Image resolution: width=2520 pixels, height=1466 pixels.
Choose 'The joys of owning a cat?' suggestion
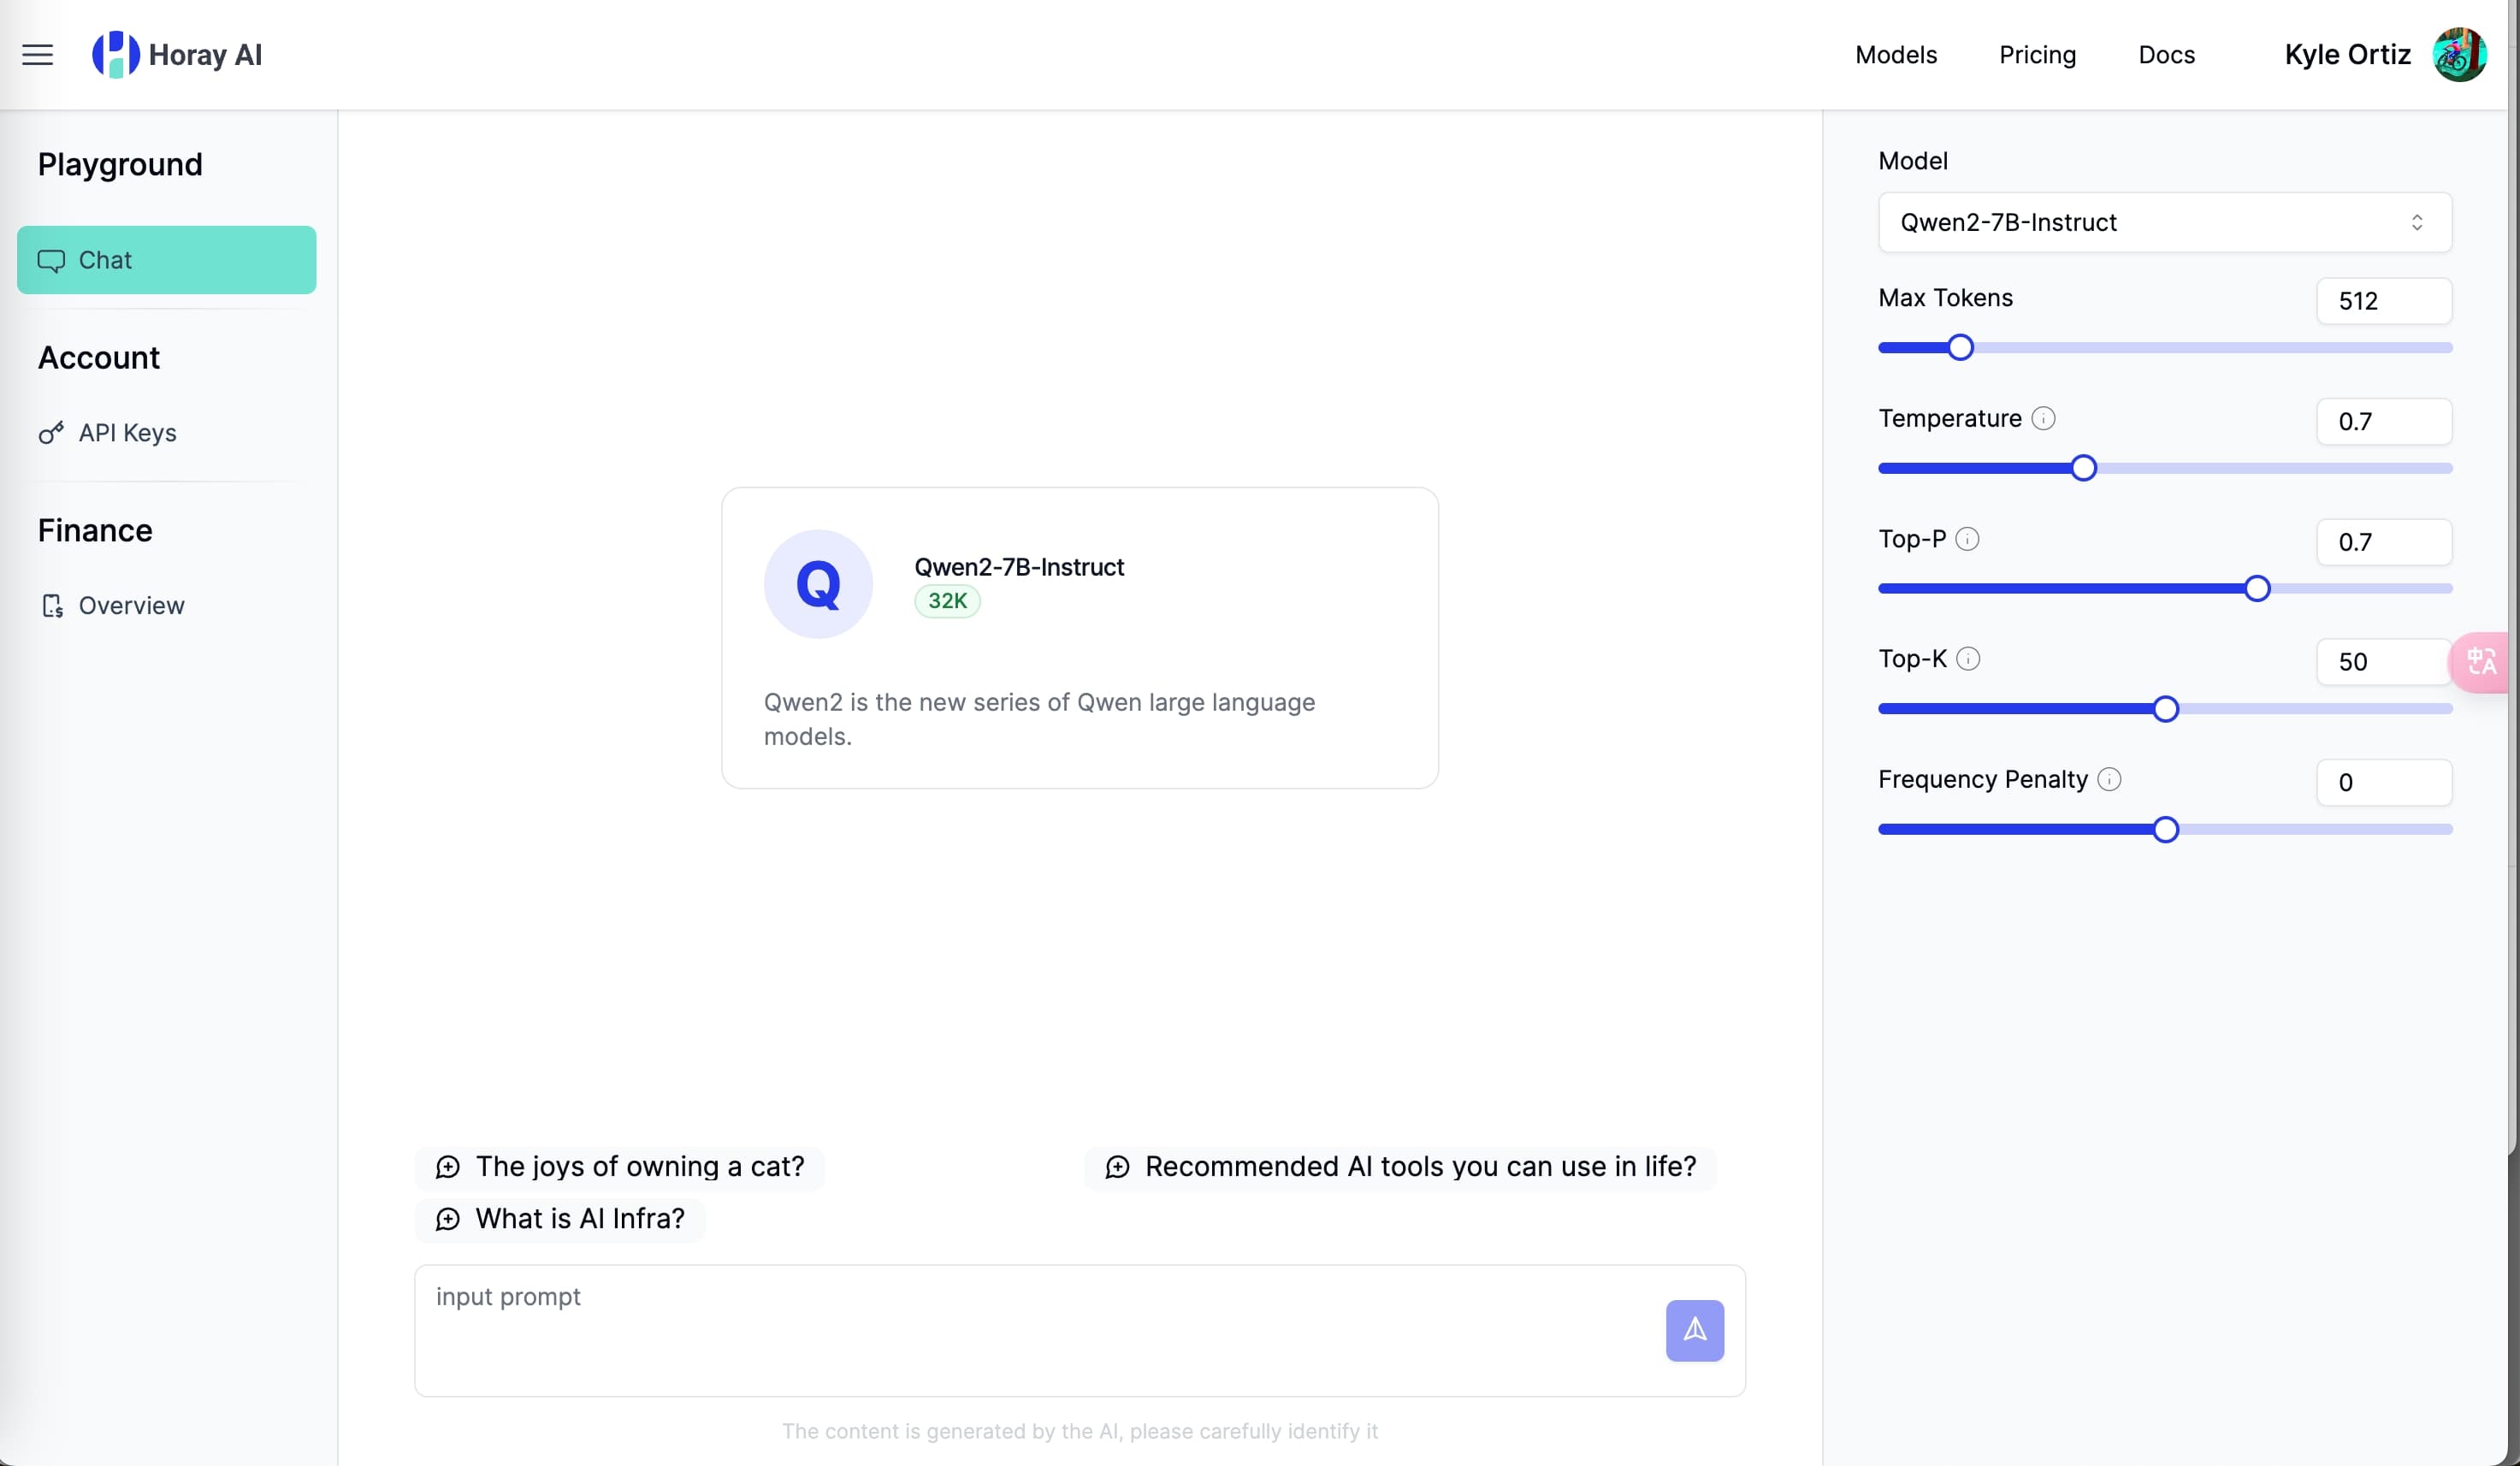pyautogui.click(x=620, y=1167)
